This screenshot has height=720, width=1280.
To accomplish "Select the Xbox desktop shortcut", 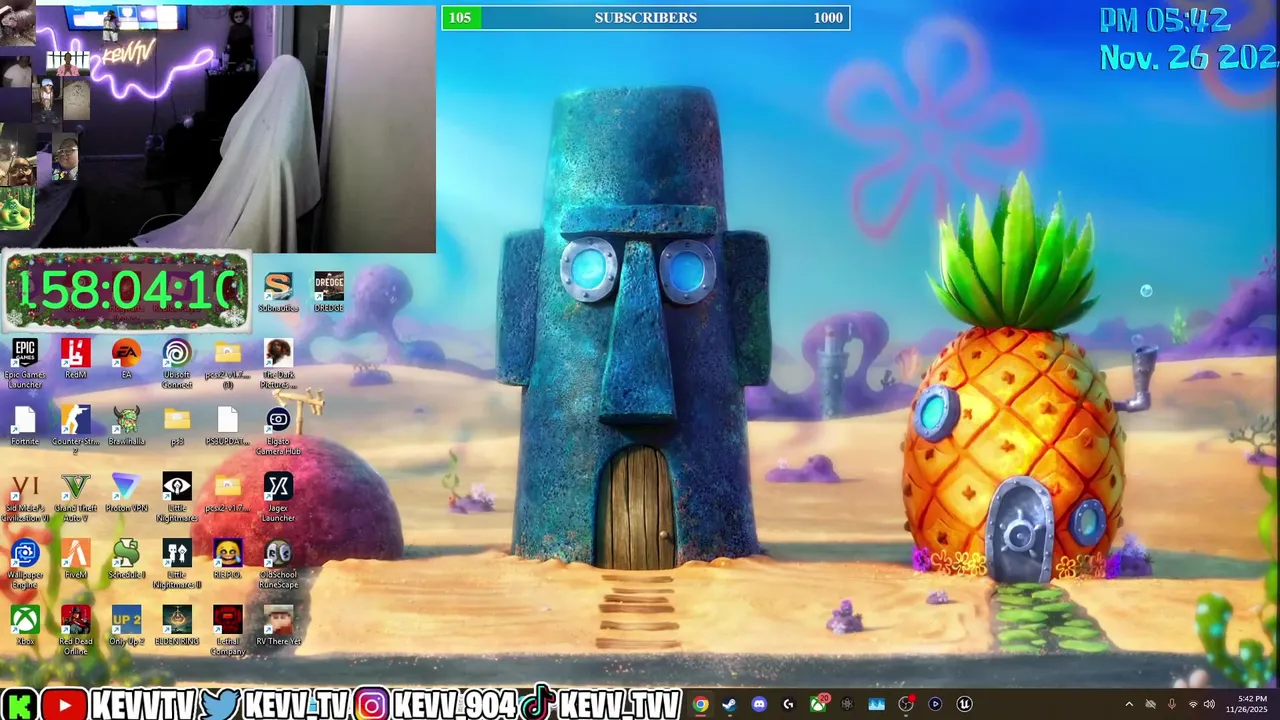I will click(25, 626).
